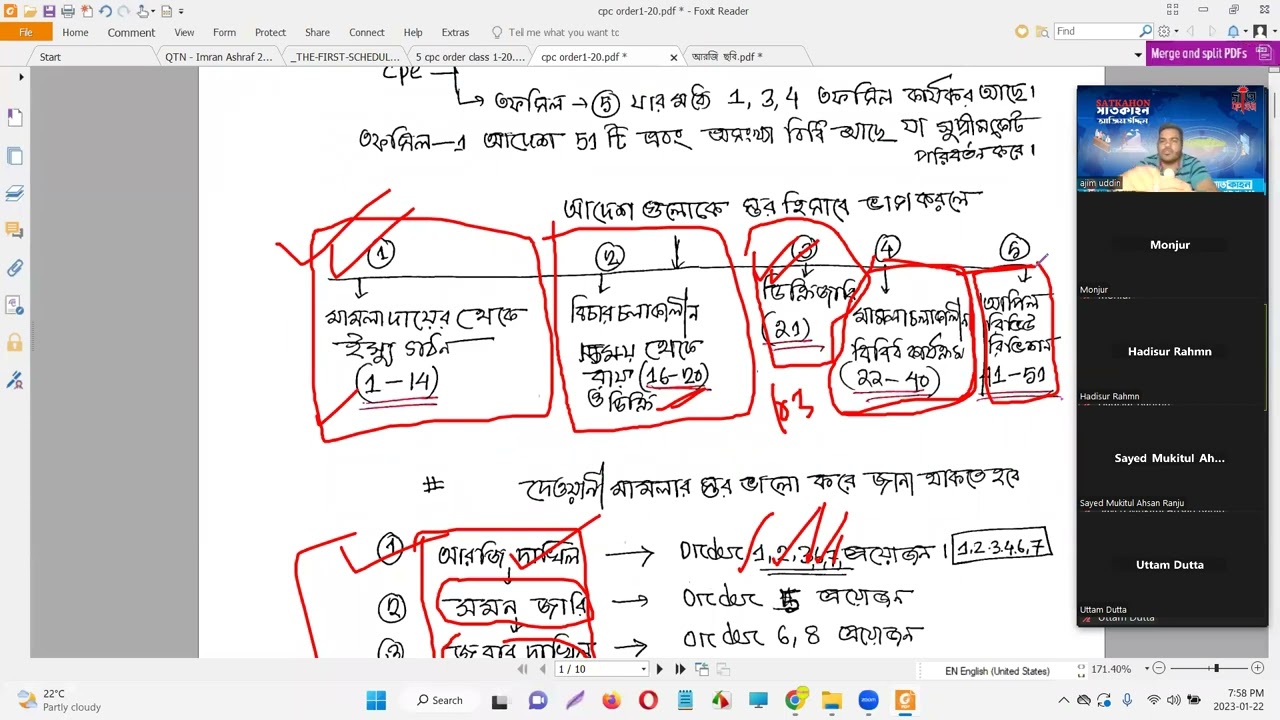1280x720 pixels.
Task: Expand the settings gear dropdown near Find
Action: click(1175, 32)
